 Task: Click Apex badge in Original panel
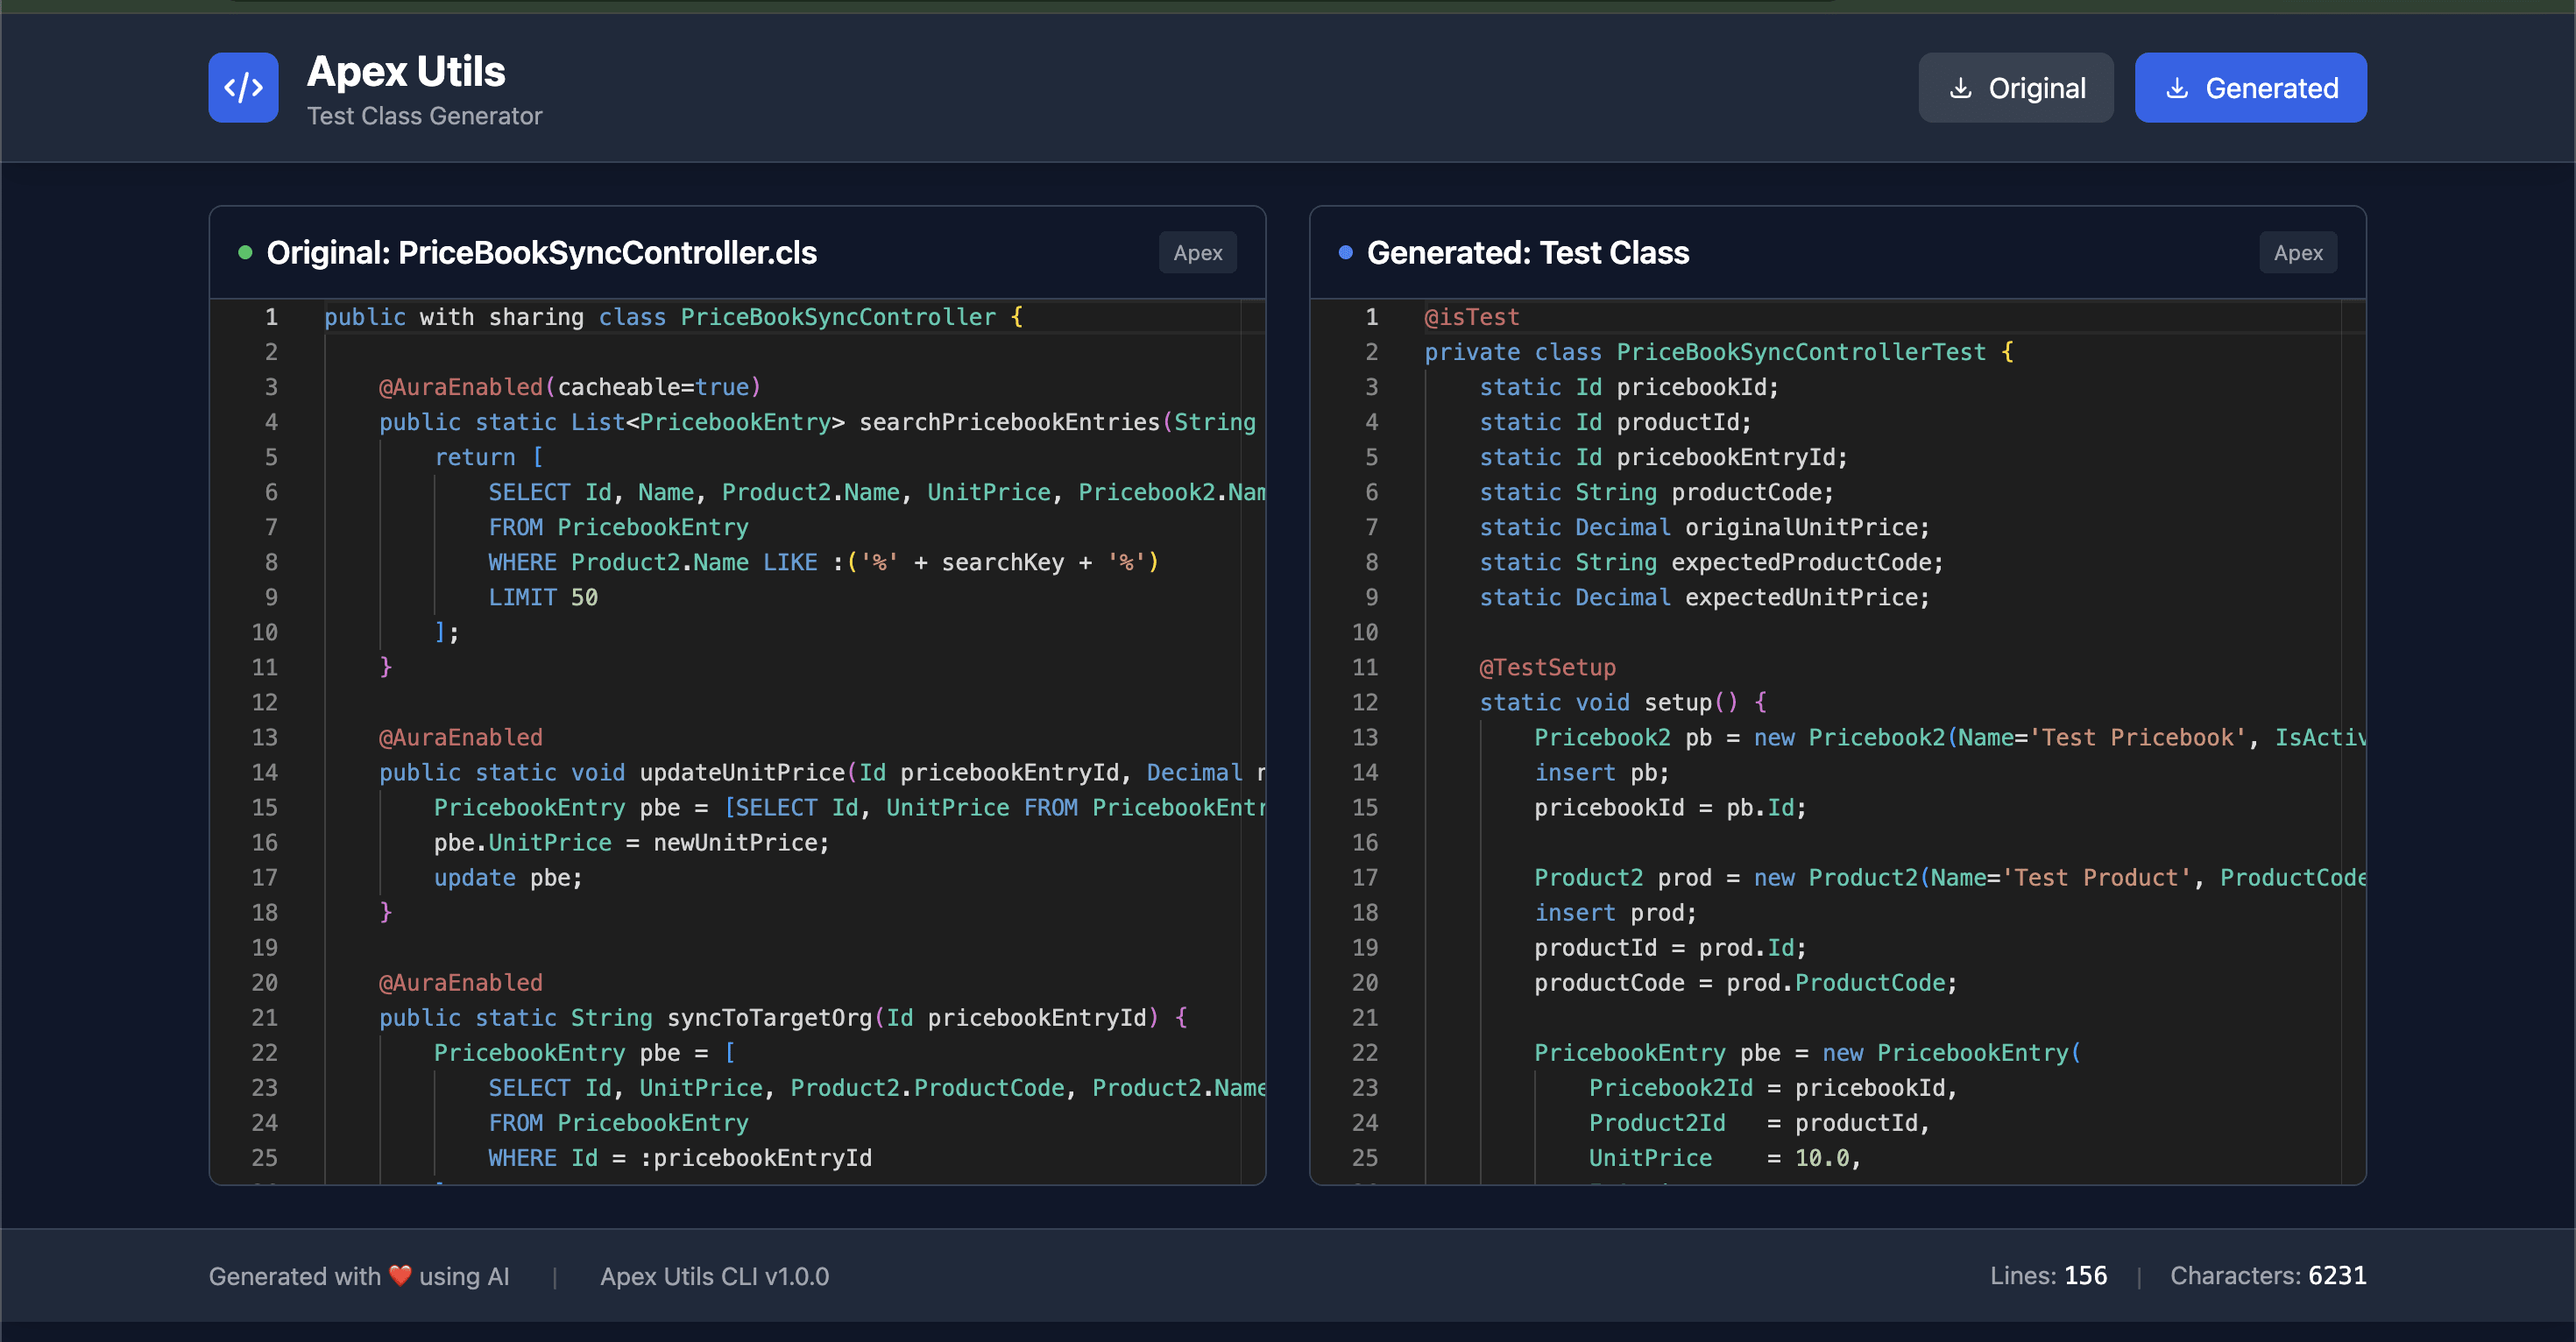click(x=1197, y=253)
